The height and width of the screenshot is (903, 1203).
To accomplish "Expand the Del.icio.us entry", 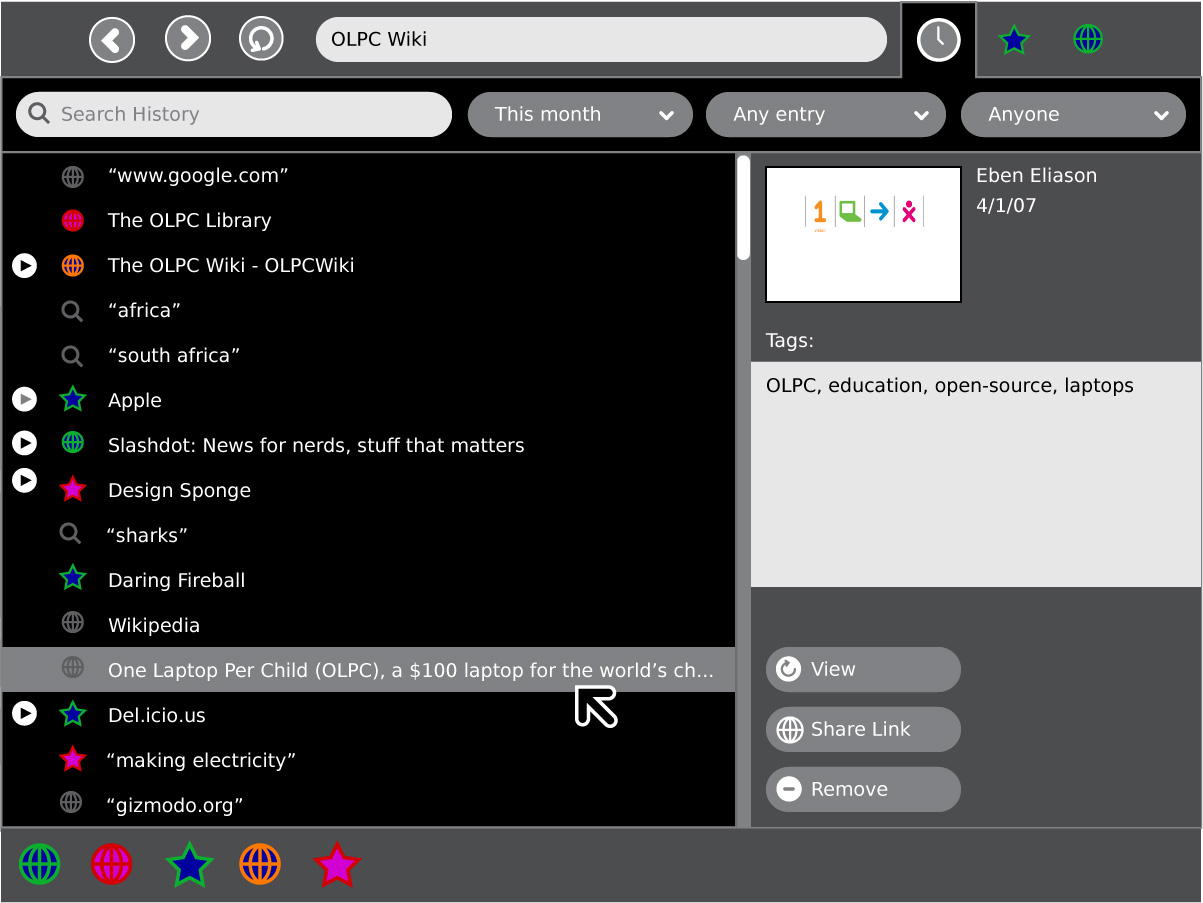I will pos(24,713).
